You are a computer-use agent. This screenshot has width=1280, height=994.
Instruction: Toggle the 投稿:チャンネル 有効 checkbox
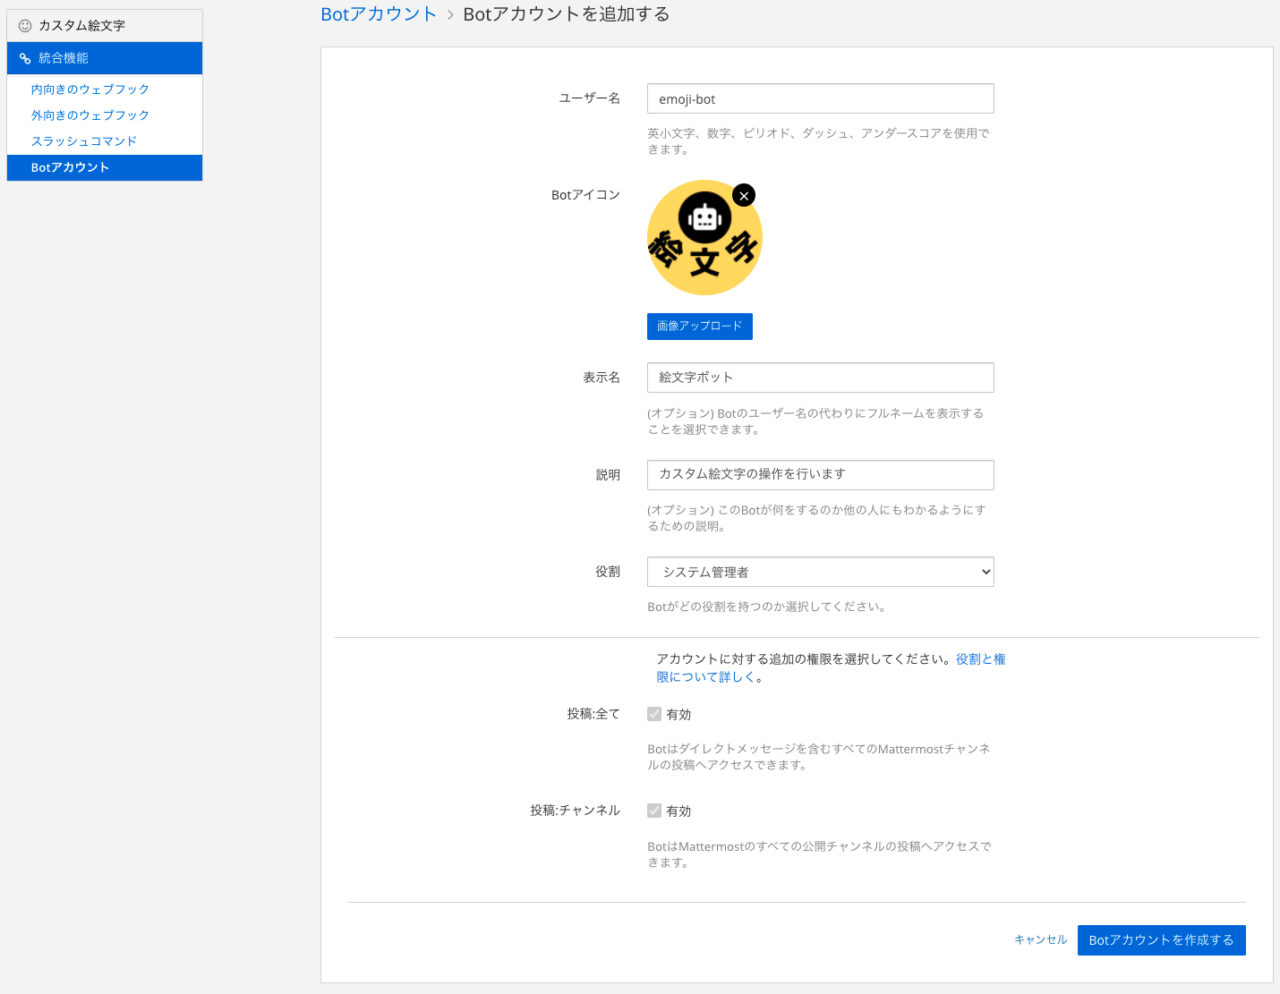click(x=654, y=811)
